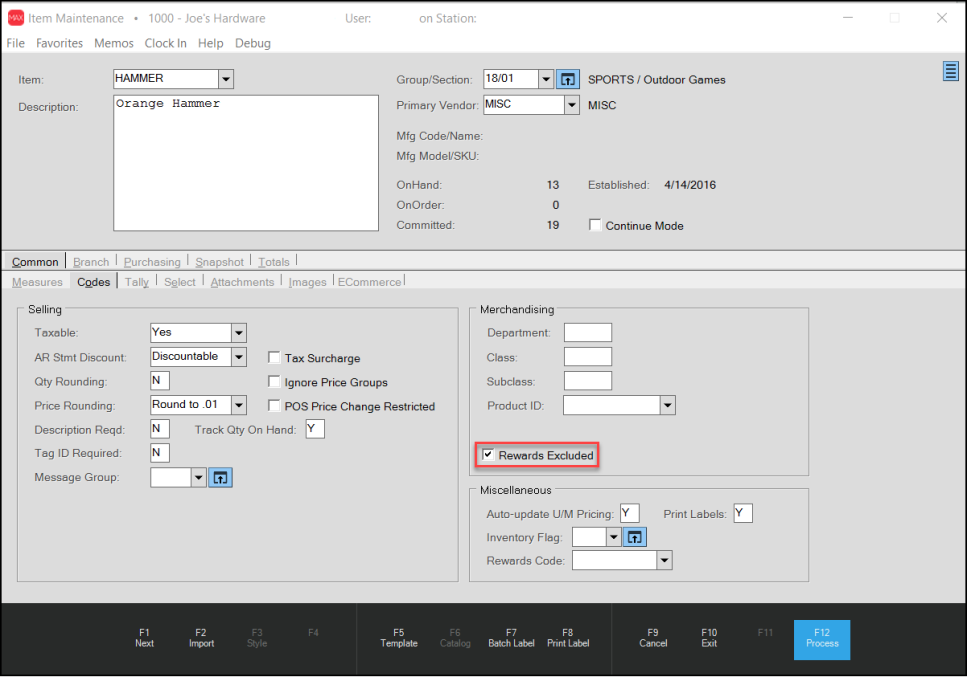Viewport: 967px width, 677px height.
Task: Switch to the Common tab
Action: (35, 262)
